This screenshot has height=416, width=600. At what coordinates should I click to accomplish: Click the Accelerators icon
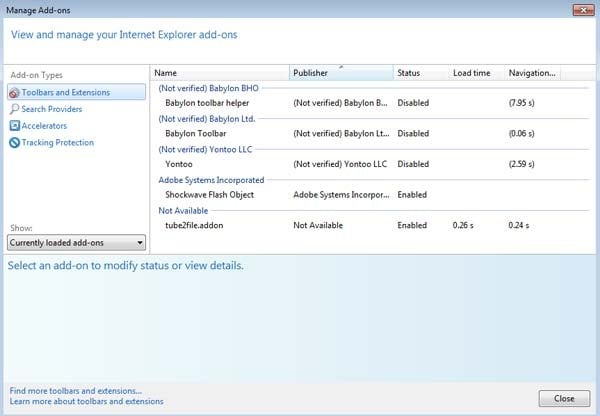[x=15, y=126]
